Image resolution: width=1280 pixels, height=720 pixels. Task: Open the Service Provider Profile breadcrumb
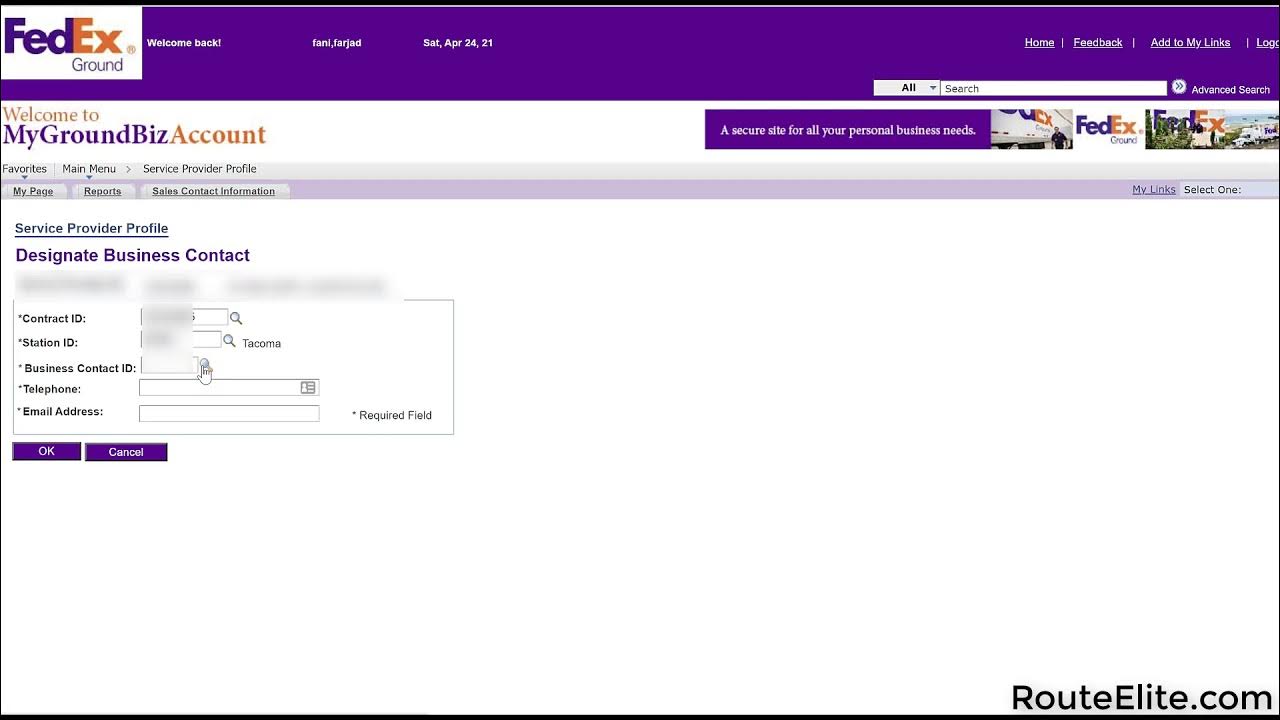[200, 169]
